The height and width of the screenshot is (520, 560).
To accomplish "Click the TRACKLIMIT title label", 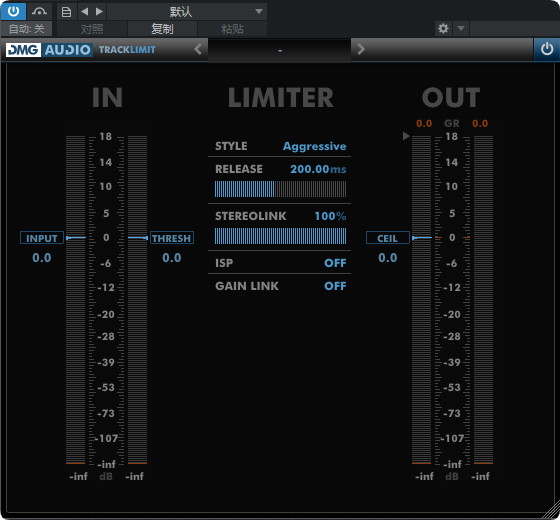I will 127,50.
